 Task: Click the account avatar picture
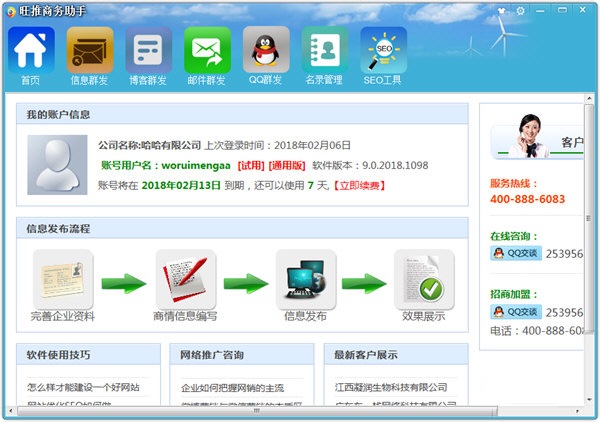57,165
